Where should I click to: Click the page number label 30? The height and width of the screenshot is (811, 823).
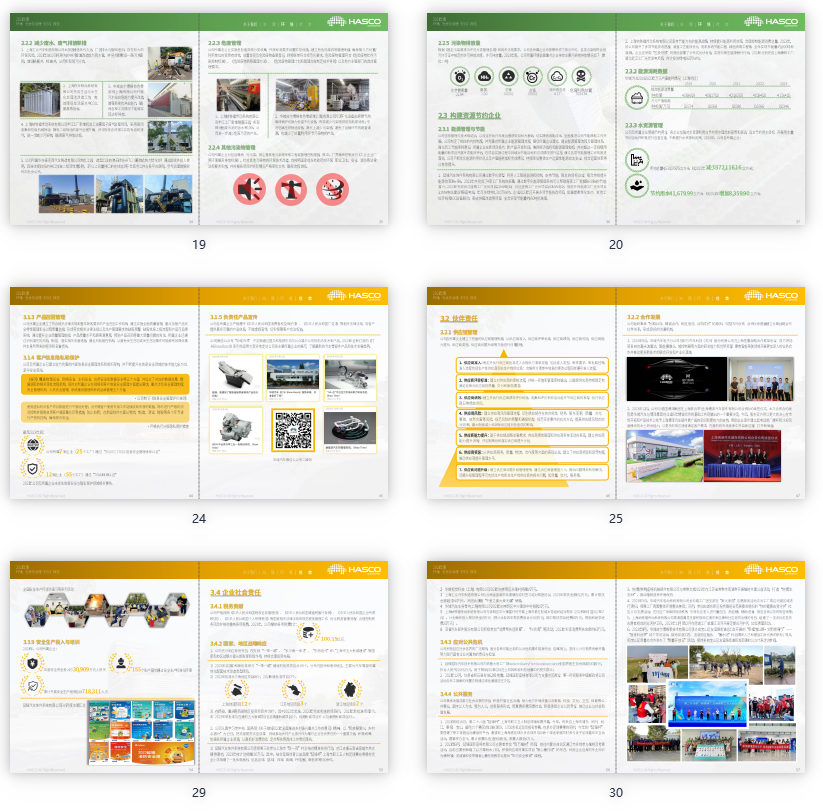tap(616, 791)
